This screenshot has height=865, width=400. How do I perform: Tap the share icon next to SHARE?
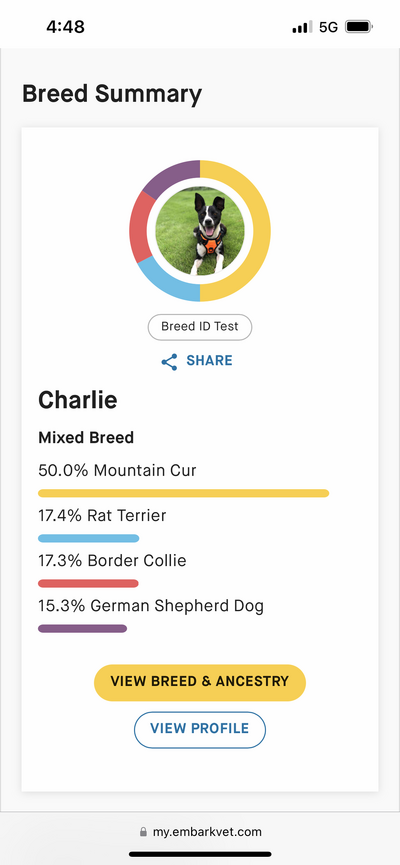tap(169, 362)
